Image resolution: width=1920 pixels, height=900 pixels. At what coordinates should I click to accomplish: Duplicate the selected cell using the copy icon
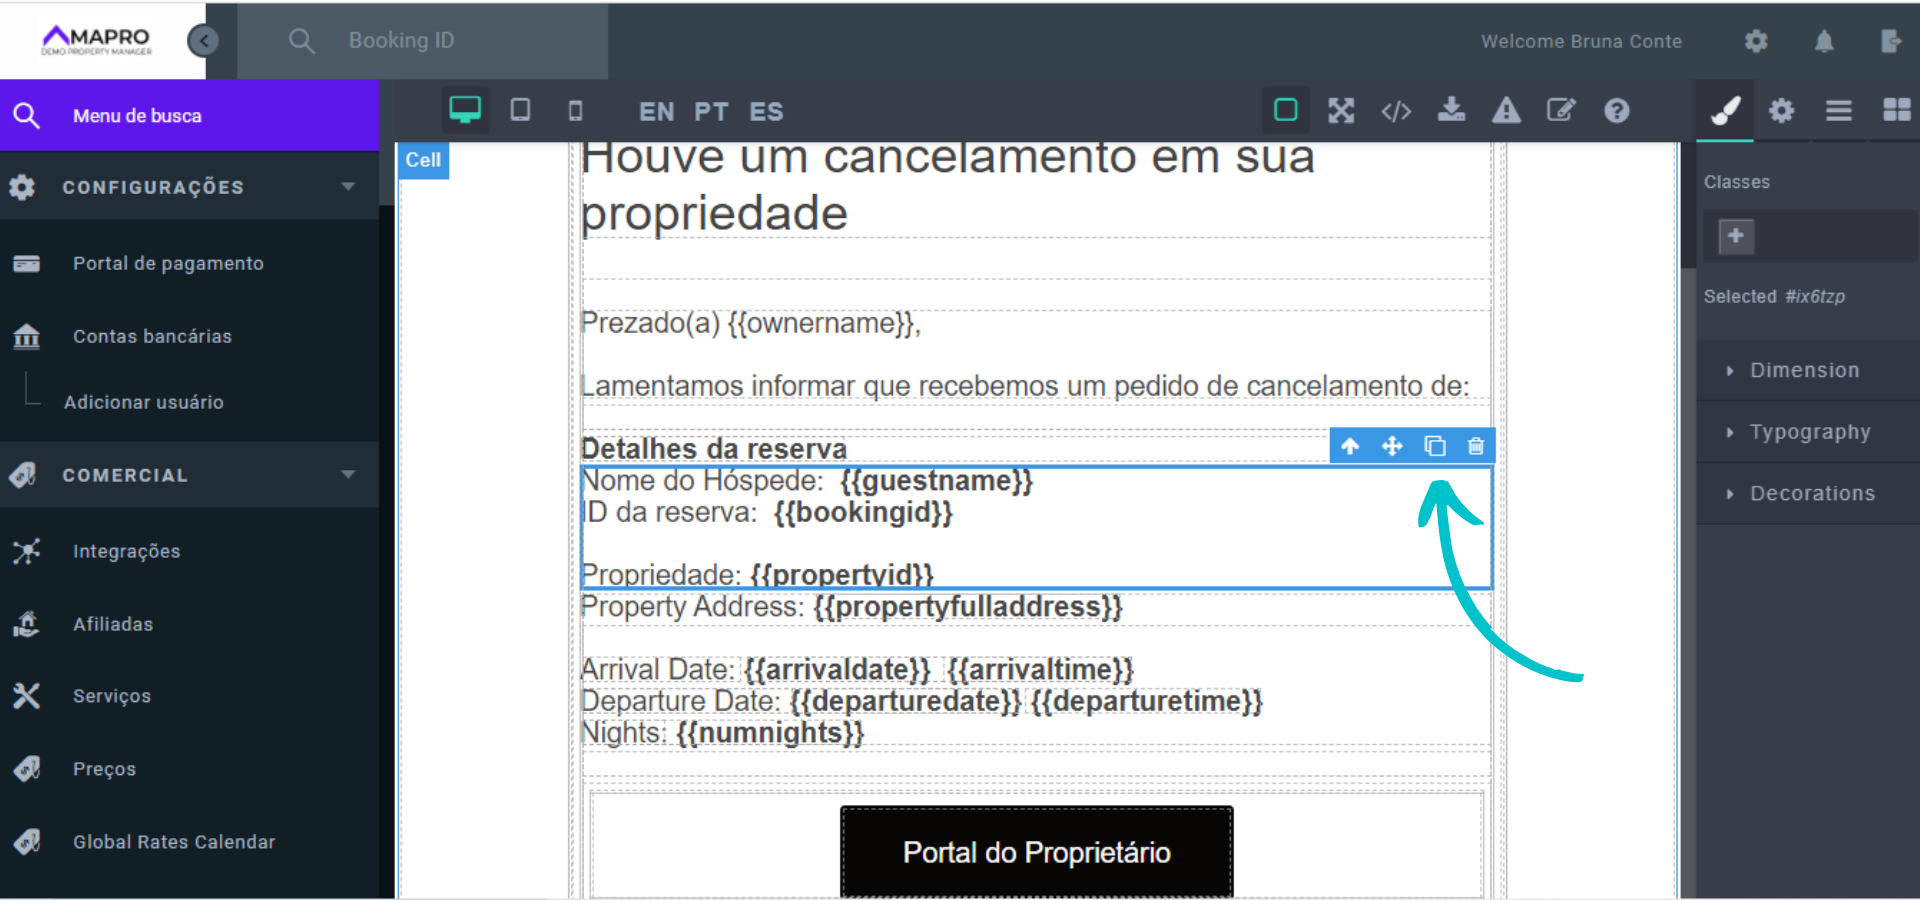pos(1435,446)
